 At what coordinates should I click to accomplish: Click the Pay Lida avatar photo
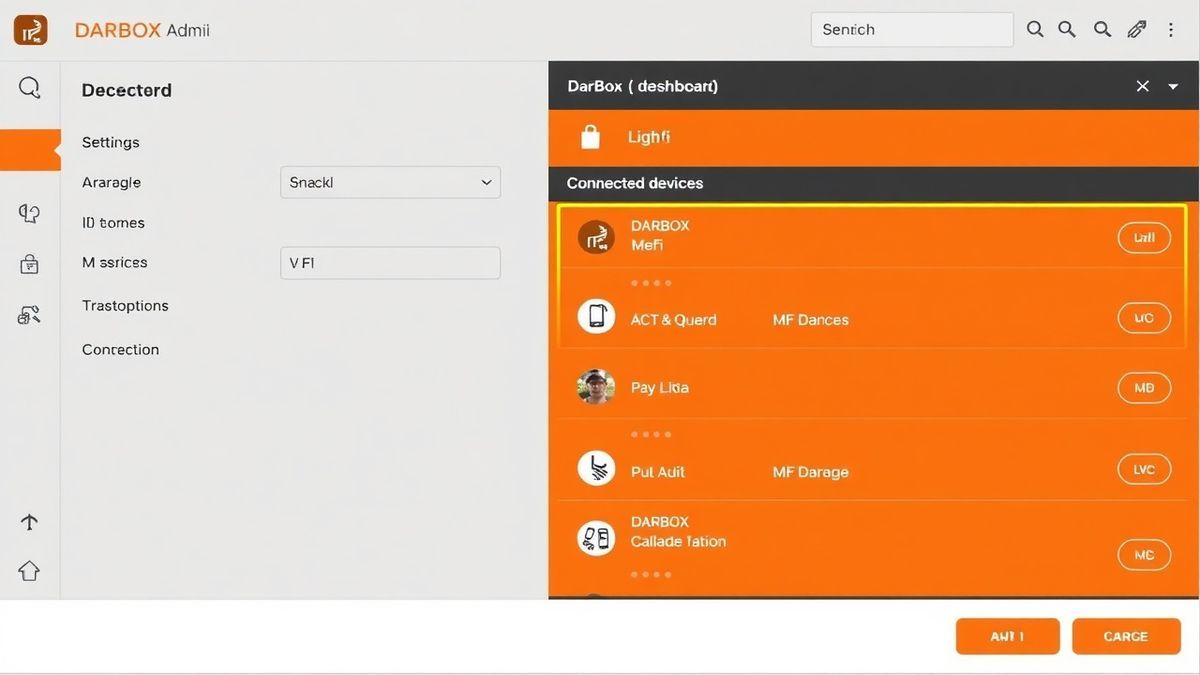click(x=596, y=386)
